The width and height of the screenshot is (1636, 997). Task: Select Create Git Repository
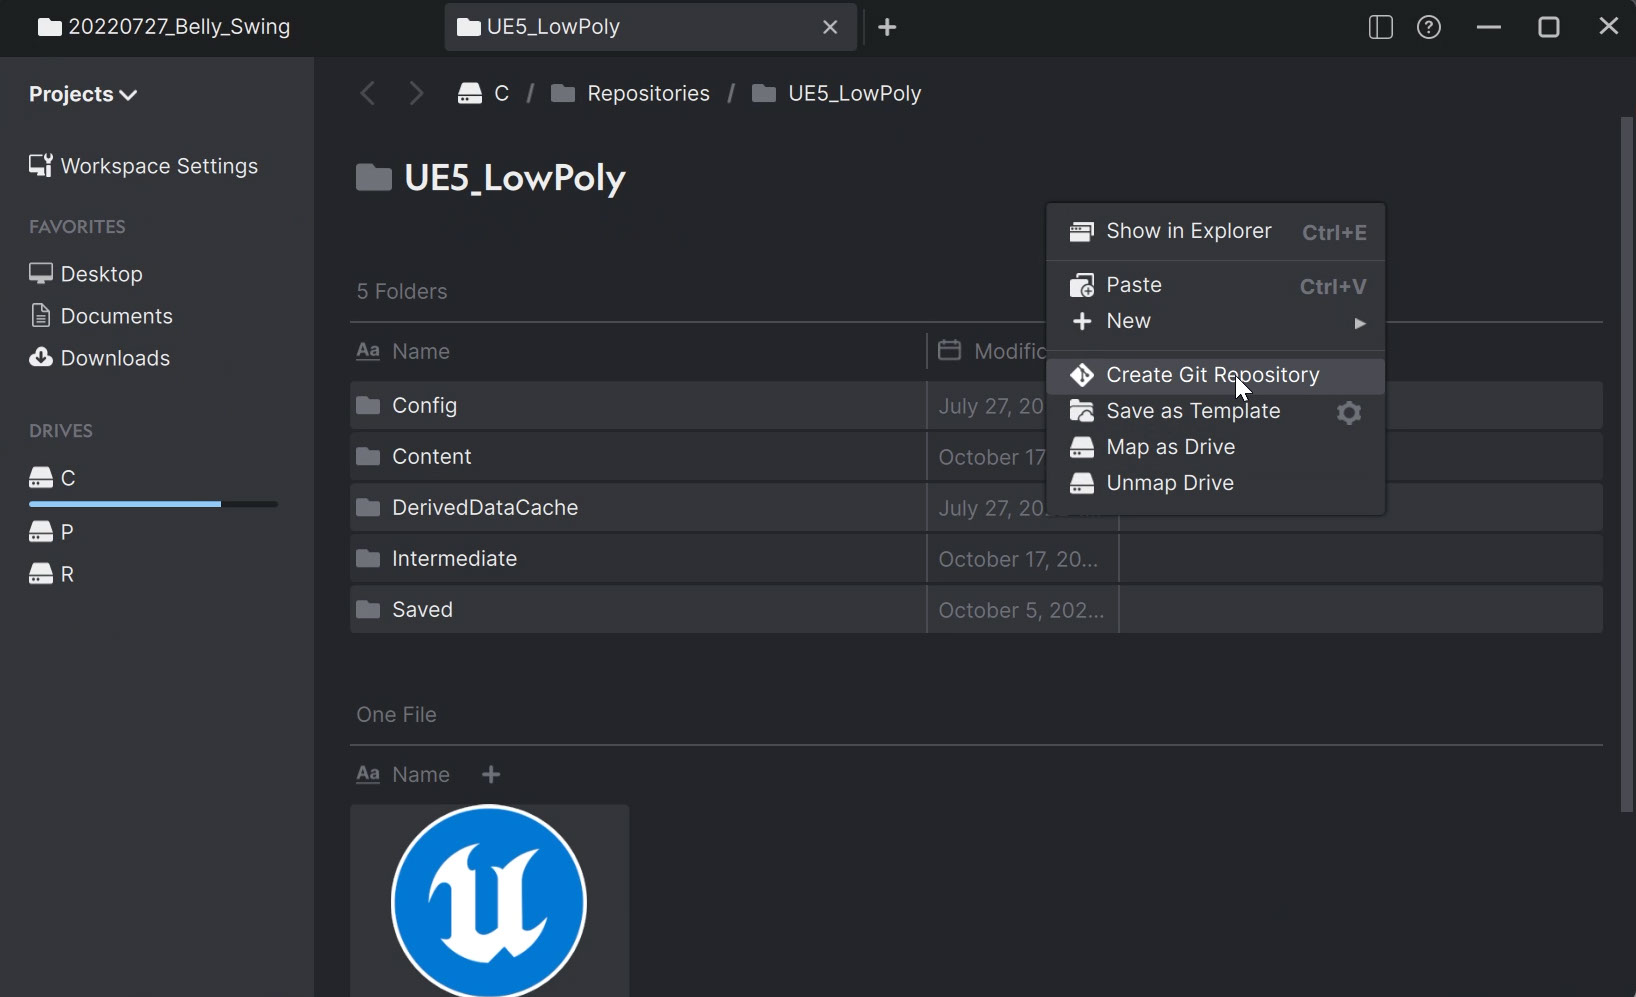[x=1216, y=375]
